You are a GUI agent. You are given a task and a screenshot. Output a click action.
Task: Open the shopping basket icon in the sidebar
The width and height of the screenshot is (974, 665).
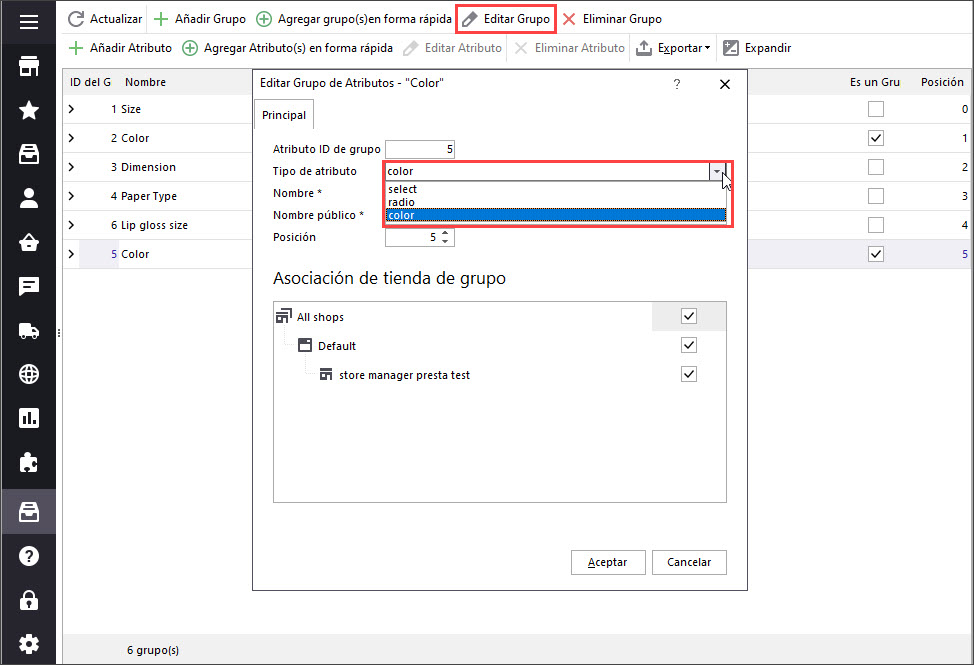click(29, 243)
